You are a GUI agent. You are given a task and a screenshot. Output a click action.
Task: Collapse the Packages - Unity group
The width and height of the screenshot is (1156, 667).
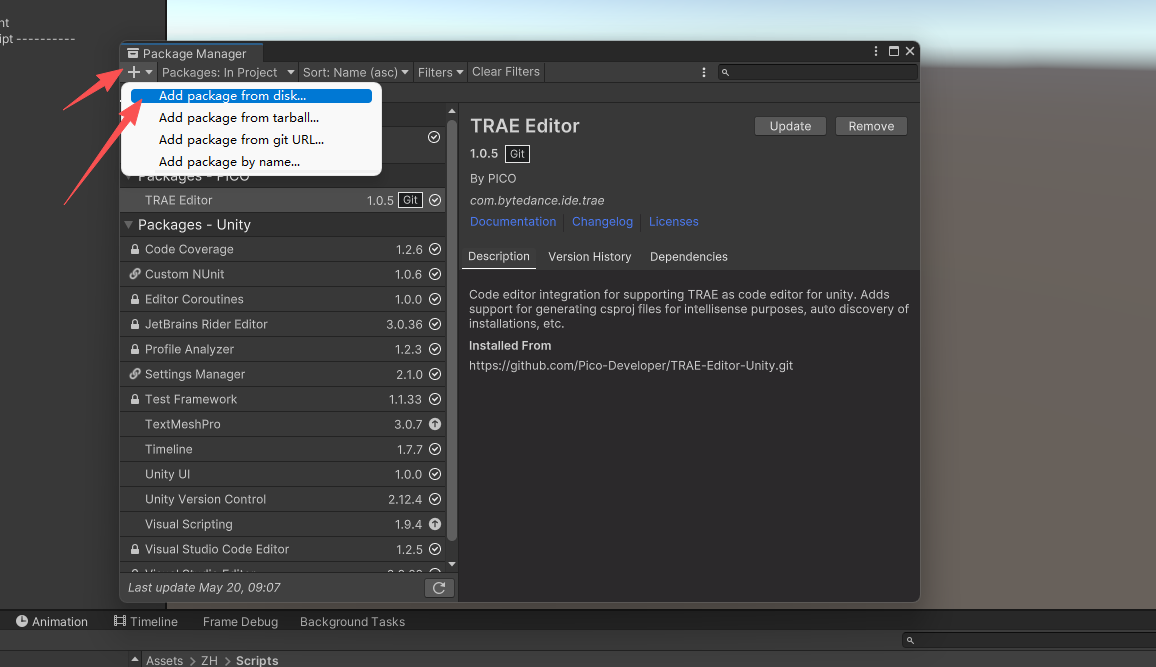[x=128, y=225]
